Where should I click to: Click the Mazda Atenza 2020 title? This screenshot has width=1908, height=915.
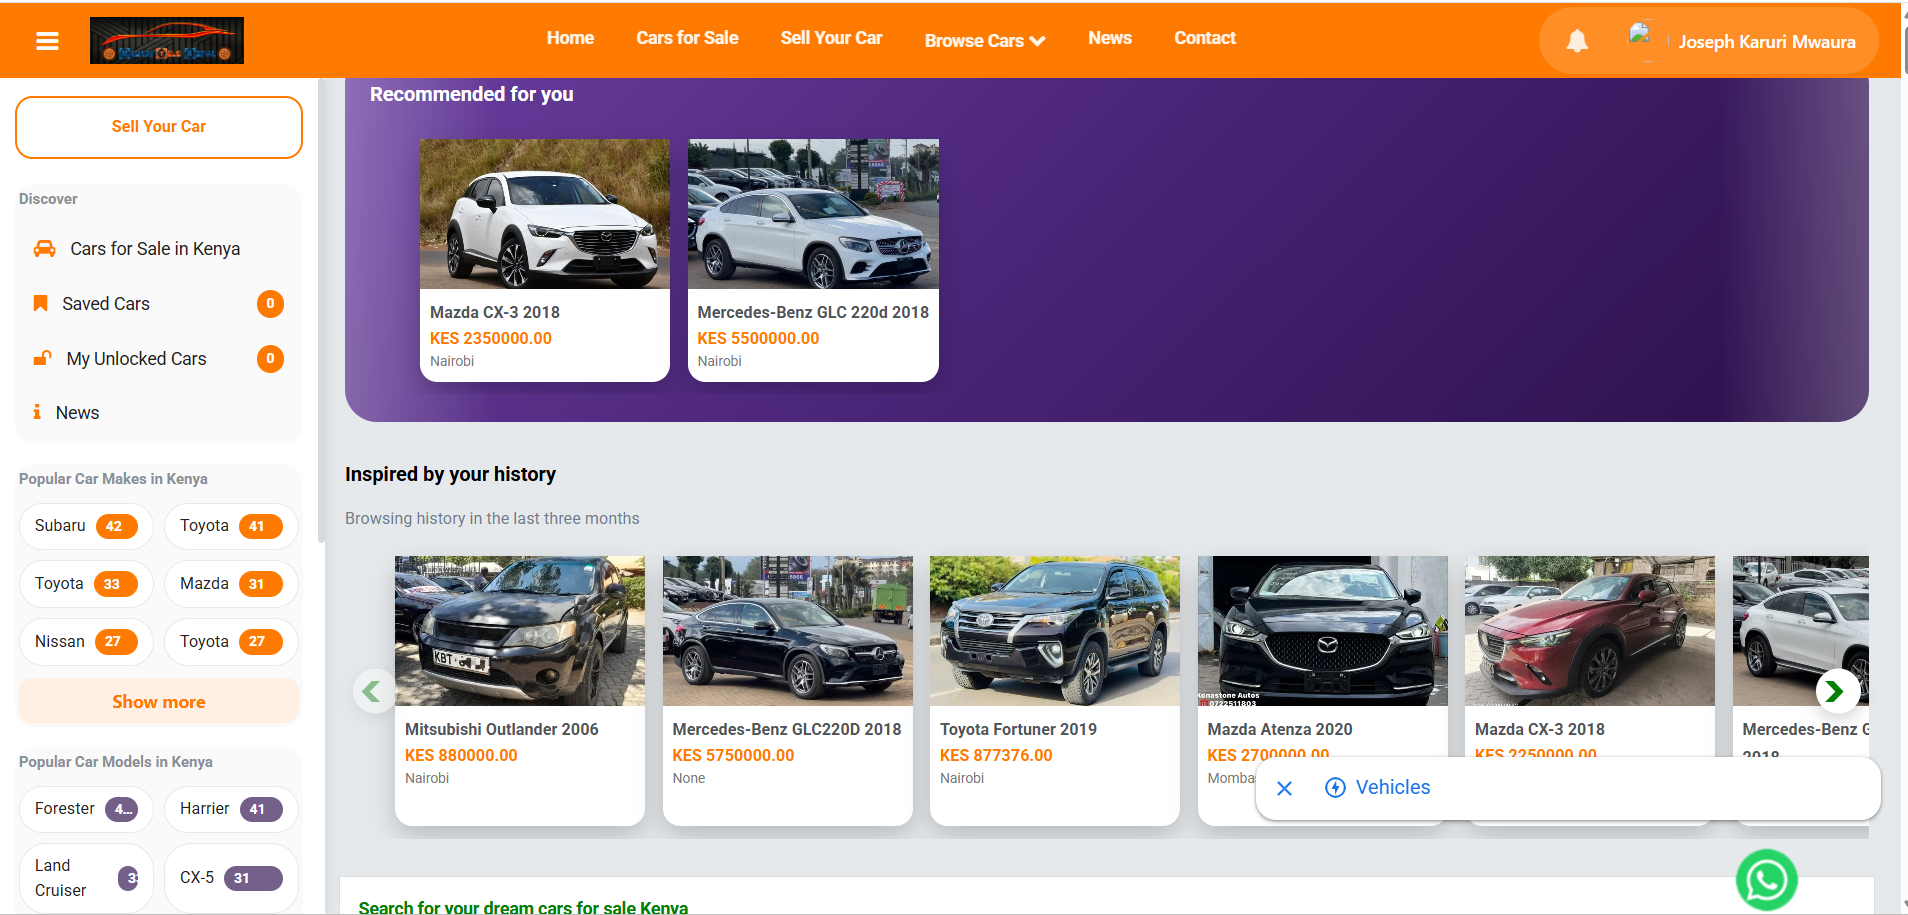[1280, 730]
